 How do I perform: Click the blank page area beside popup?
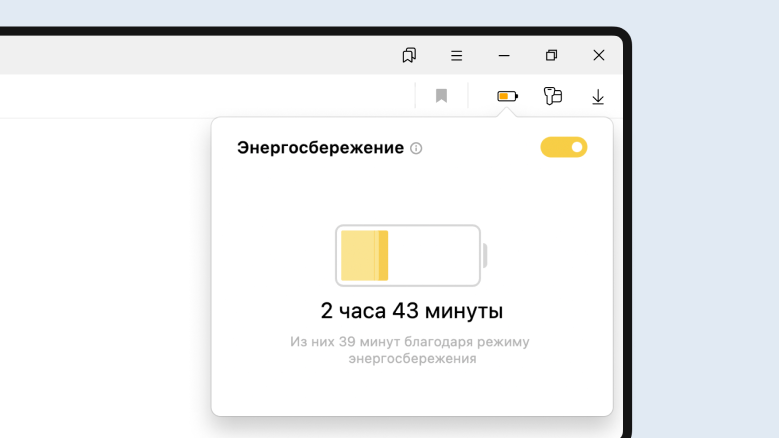coord(100,270)
